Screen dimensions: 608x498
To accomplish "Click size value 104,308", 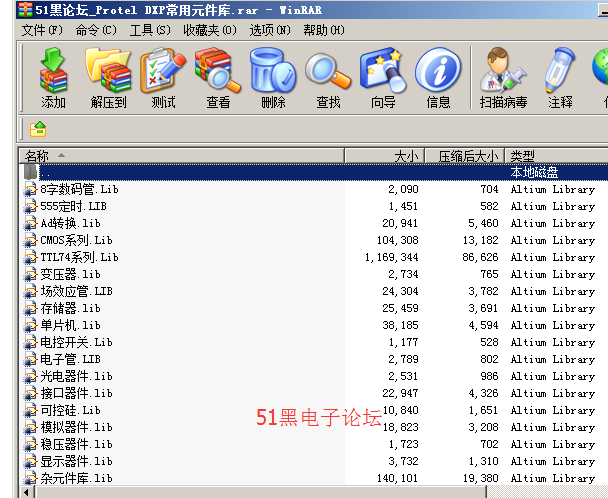I will pyautogui.click(x=397, y=240).
